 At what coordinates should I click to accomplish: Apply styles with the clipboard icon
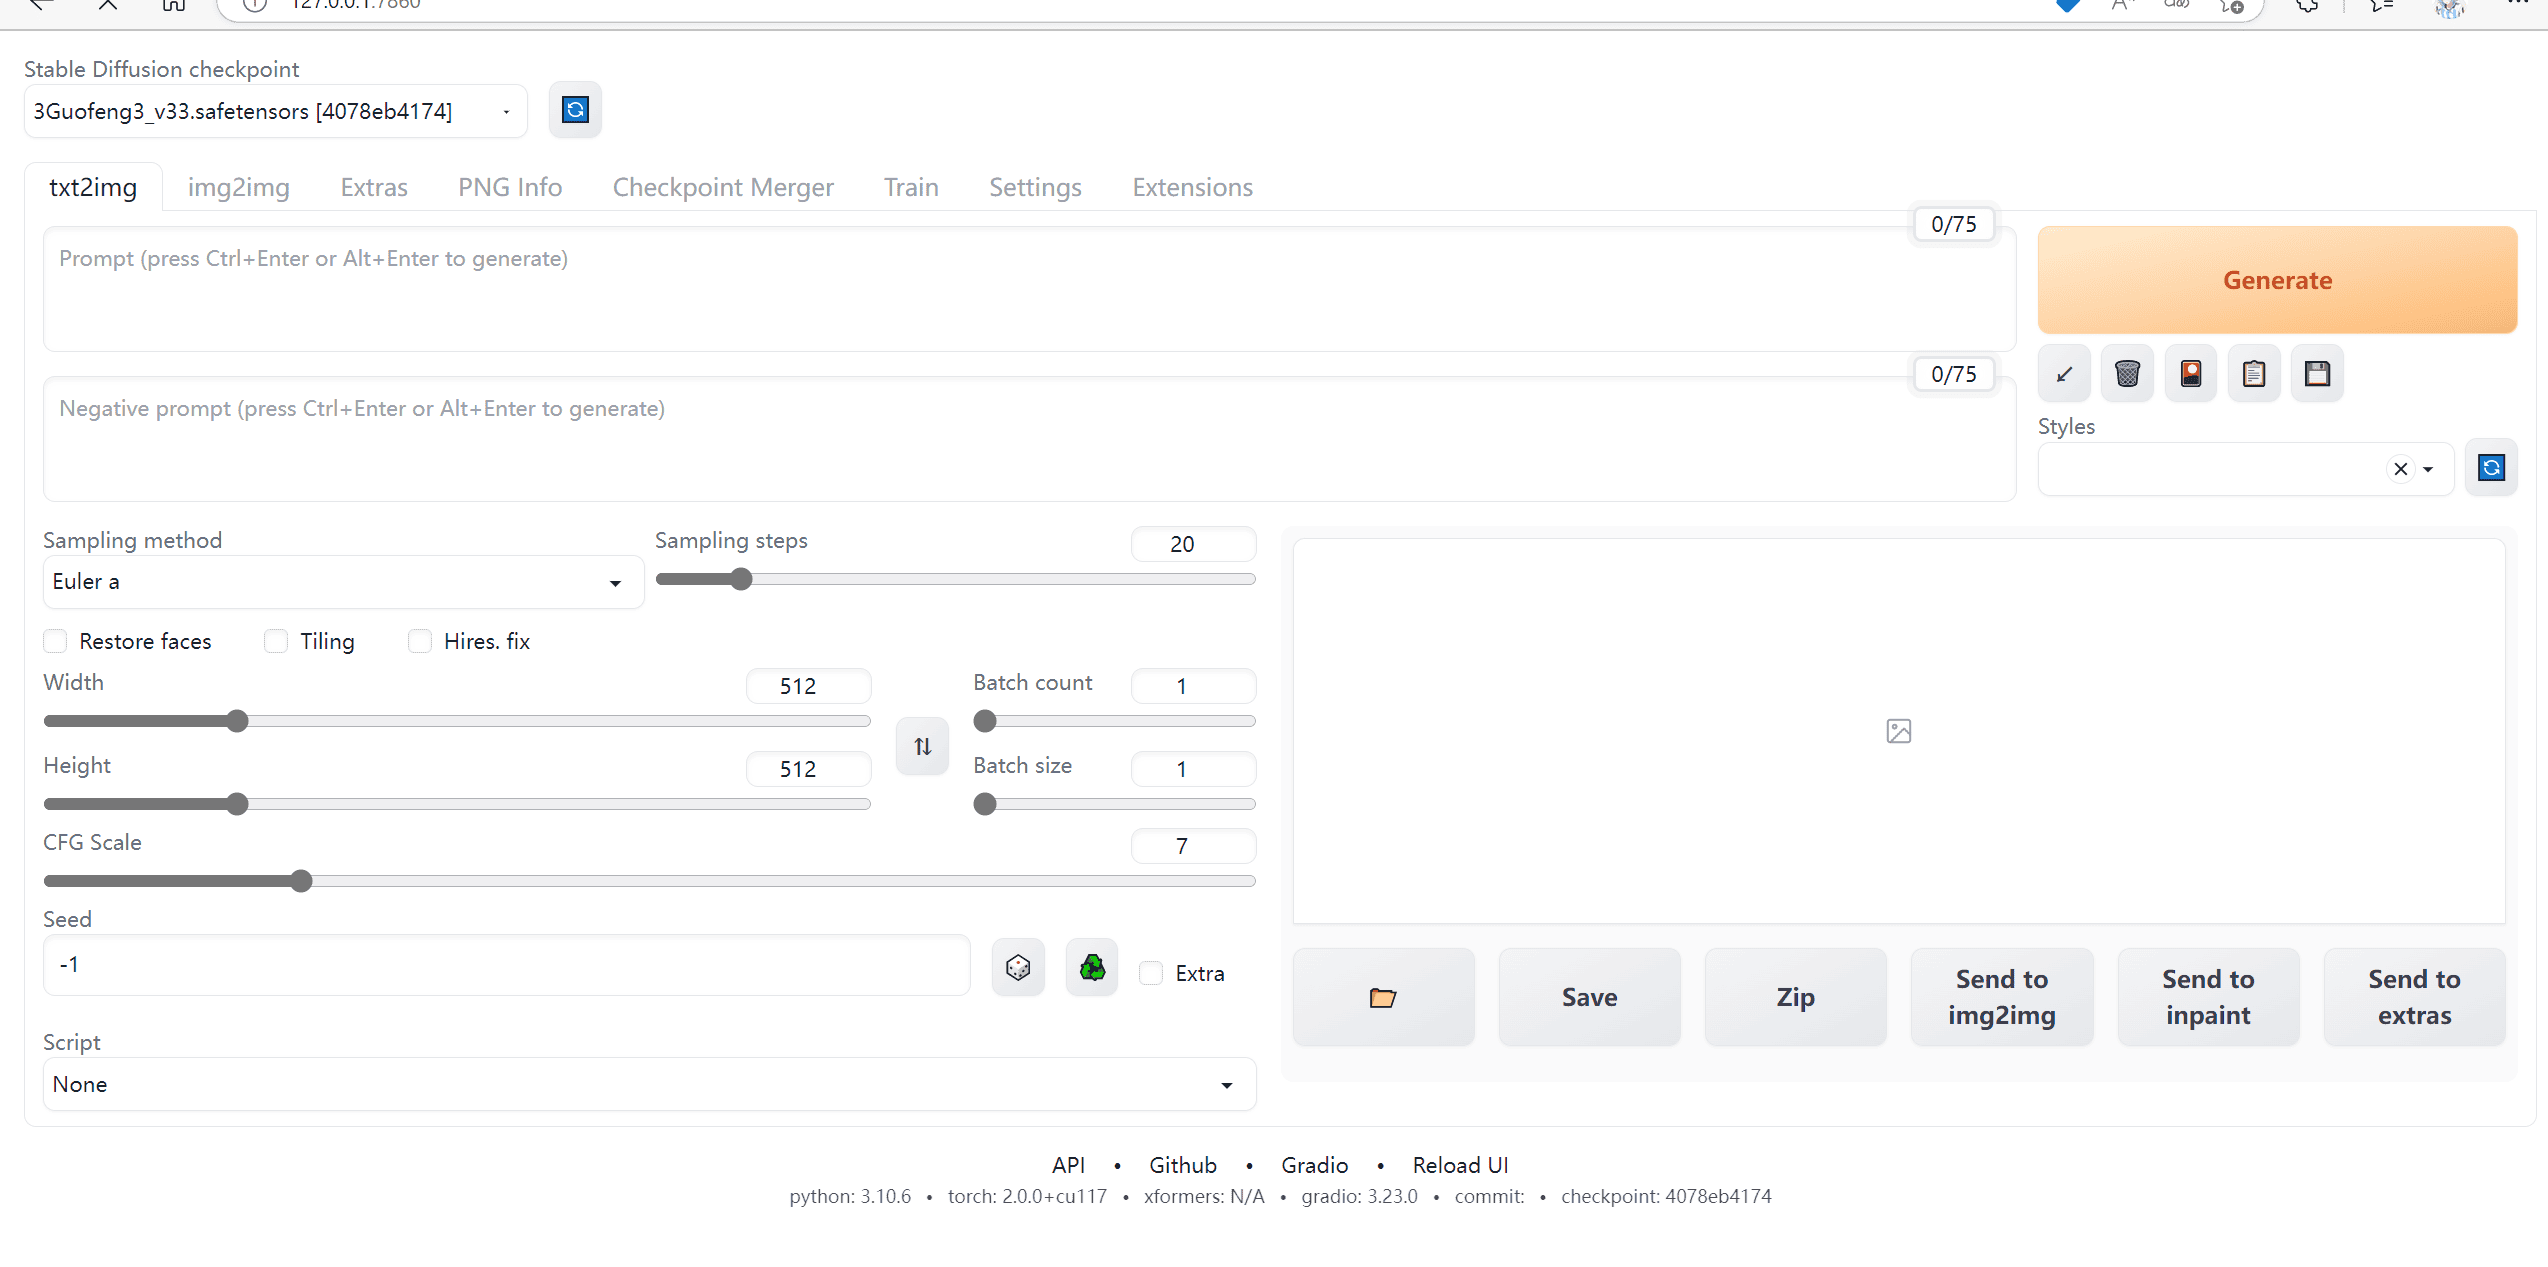2254,374
